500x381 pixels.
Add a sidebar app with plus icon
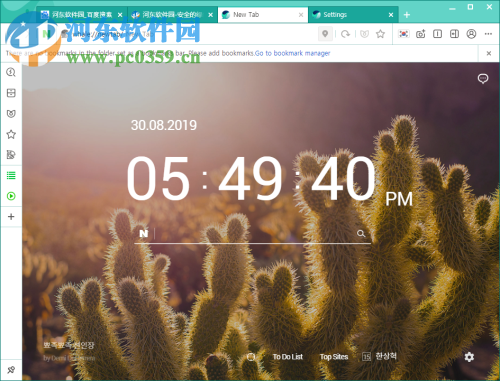click(x=11, y=217)
